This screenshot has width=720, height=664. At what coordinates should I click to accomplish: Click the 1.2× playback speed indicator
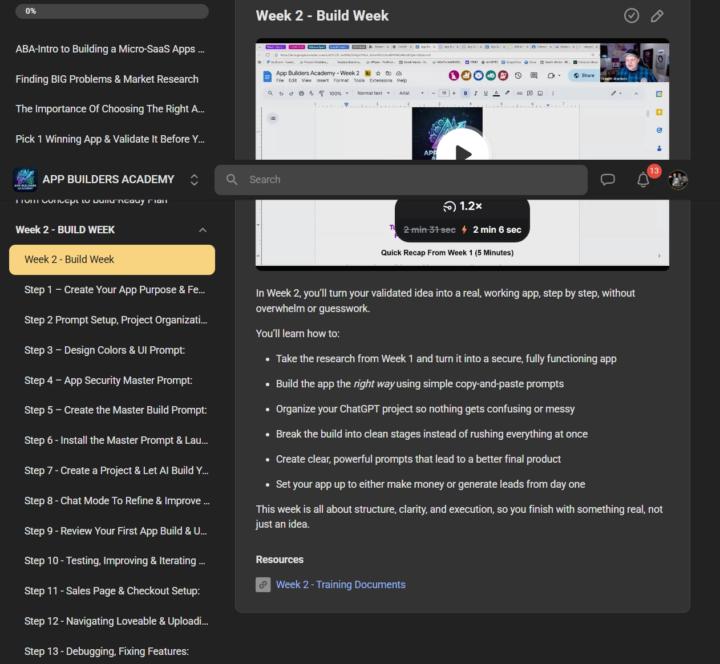point(461,206)
